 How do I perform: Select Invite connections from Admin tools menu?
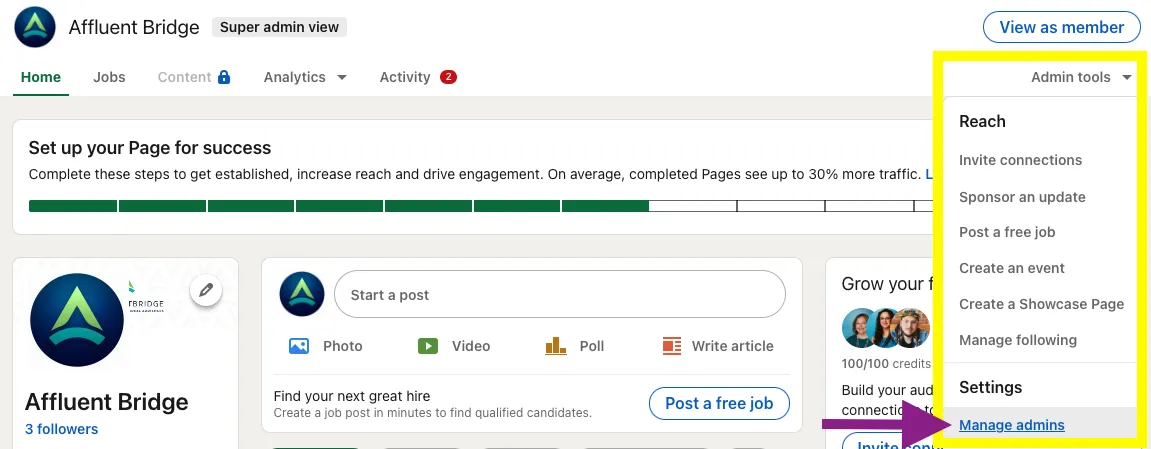(1020, 160)
